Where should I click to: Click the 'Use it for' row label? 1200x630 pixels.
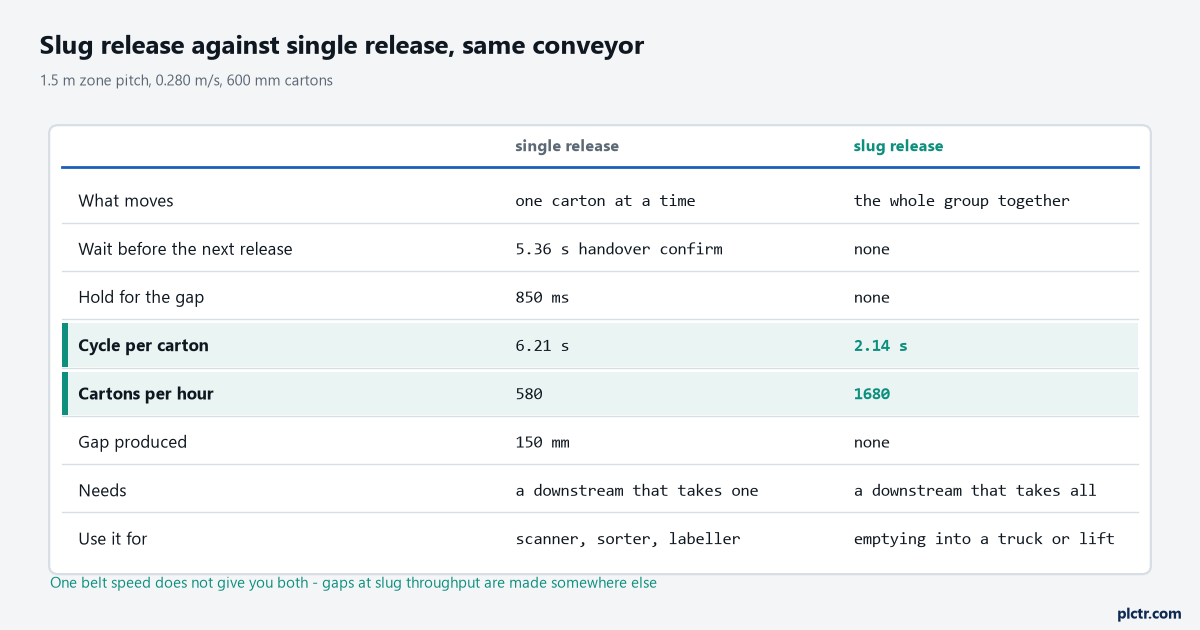[x=112, y=539]
